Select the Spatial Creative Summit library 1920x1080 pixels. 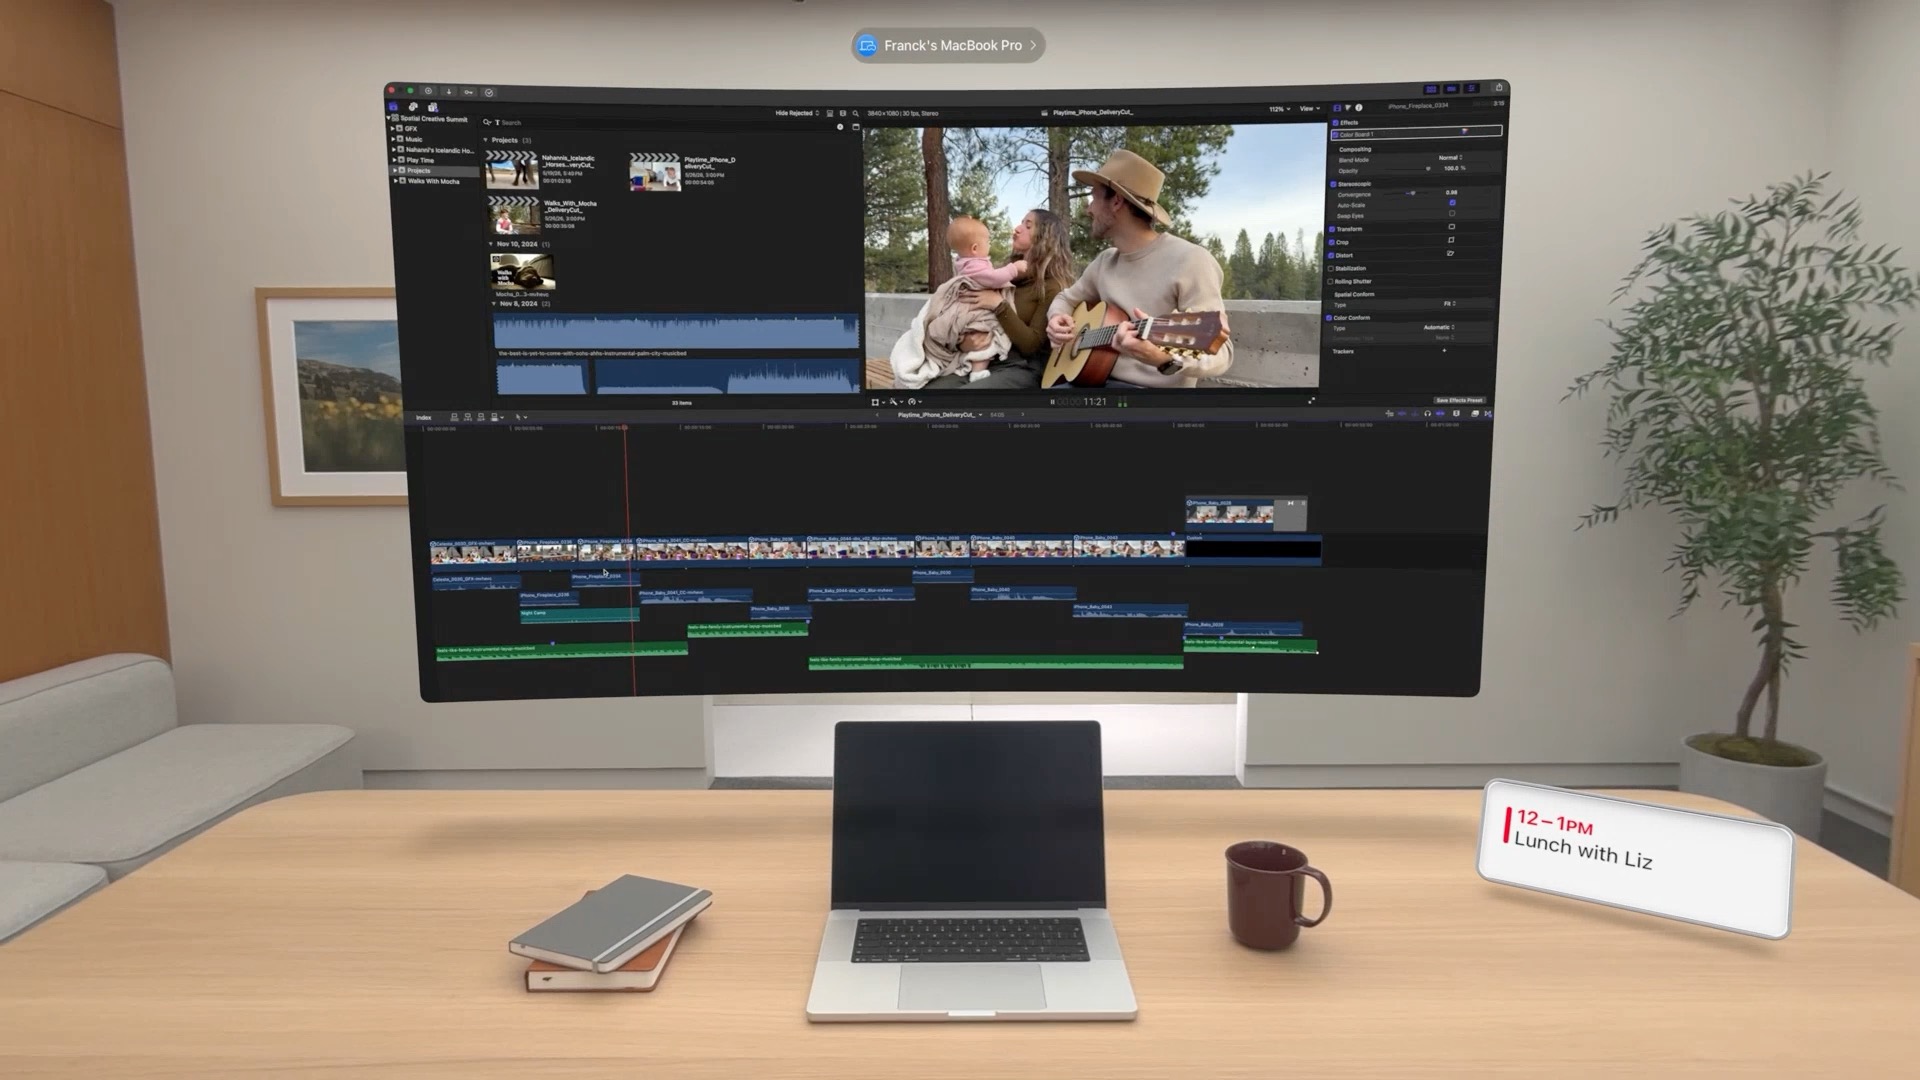pos(434,119)
